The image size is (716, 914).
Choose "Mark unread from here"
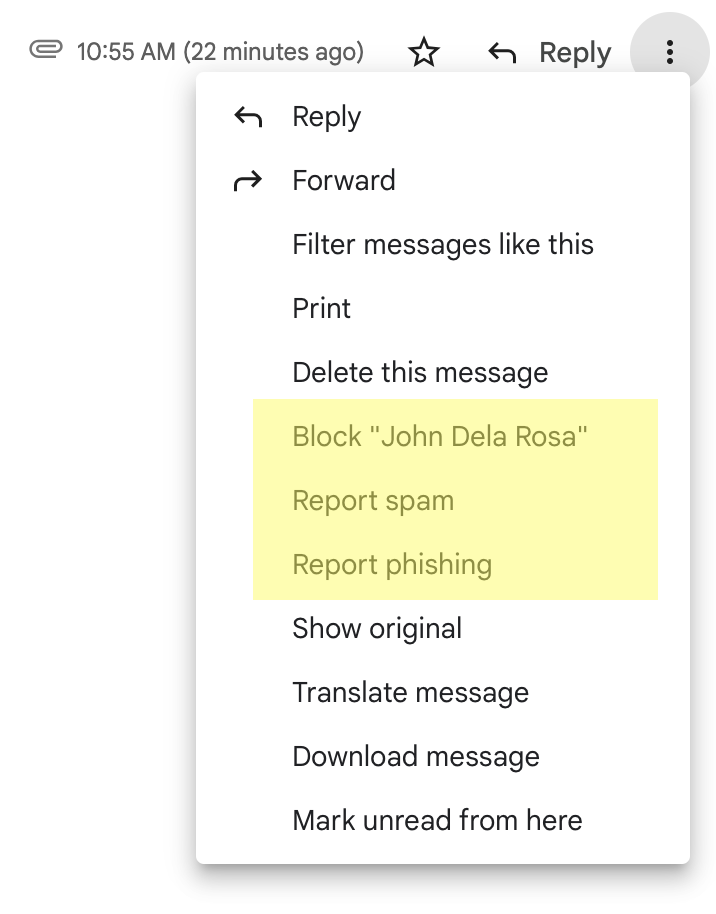click(x=437, y=821)
